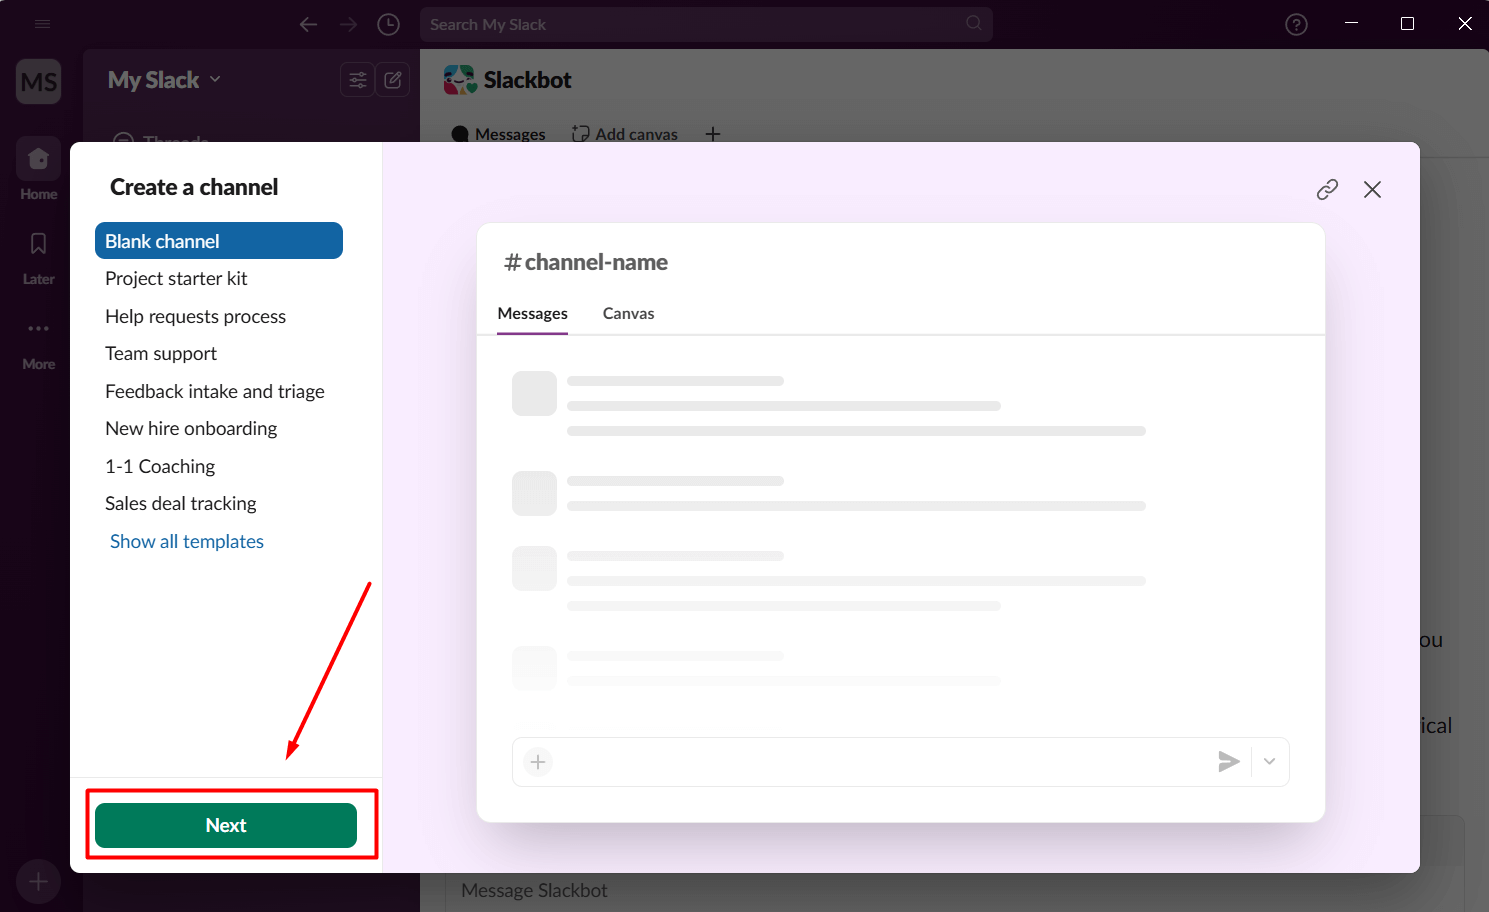Open the new message compose icon
Viewport: 1489px width, 912px height.
[x=393, y=80]
